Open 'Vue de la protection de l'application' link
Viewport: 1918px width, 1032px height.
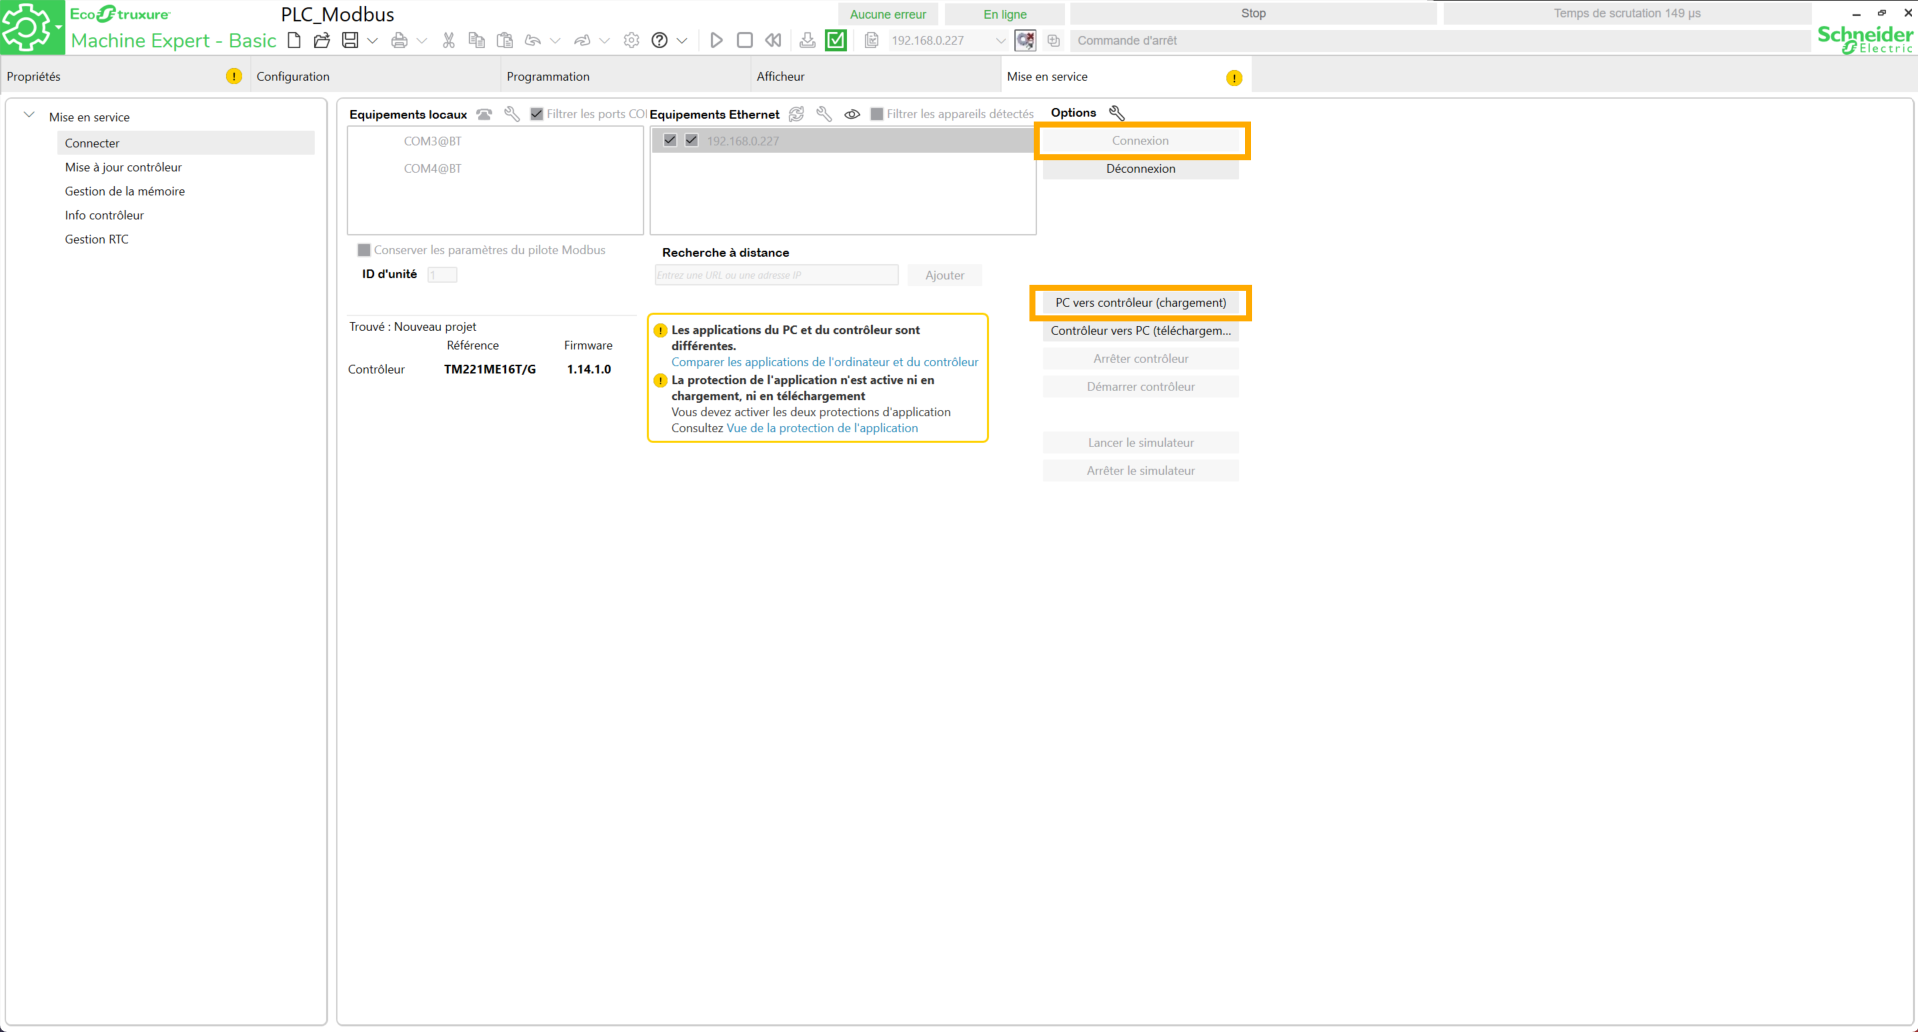click(x=821, y=428)
